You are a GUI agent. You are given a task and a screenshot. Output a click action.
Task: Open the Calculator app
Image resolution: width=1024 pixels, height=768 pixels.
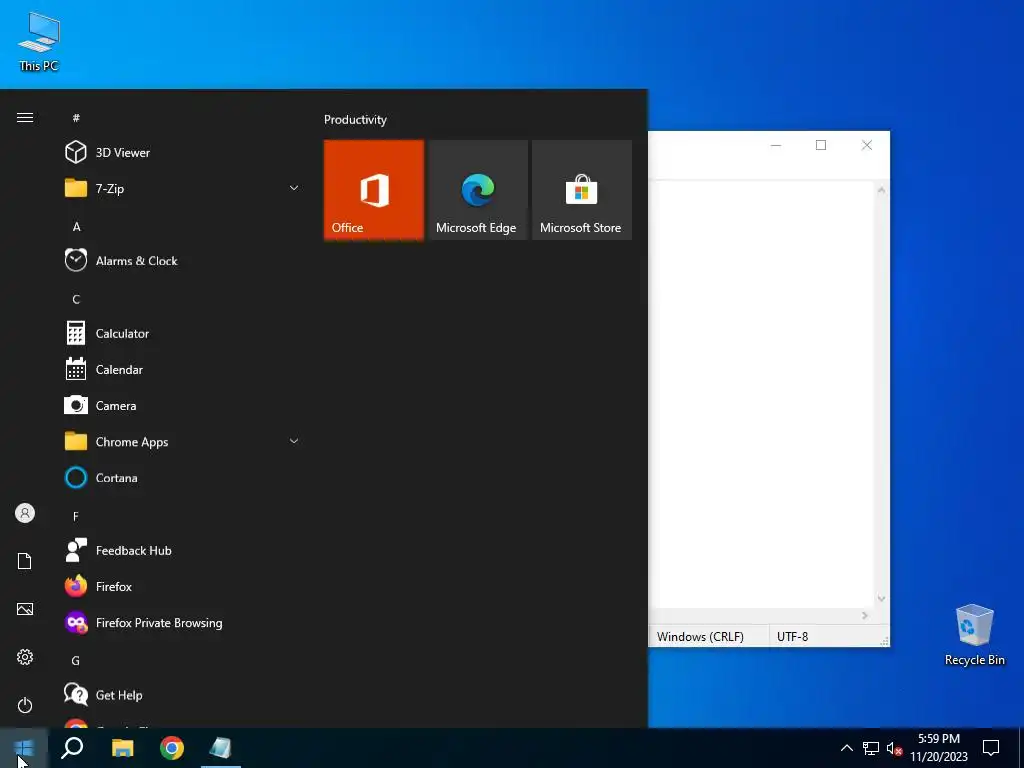(x=183, y=333)
